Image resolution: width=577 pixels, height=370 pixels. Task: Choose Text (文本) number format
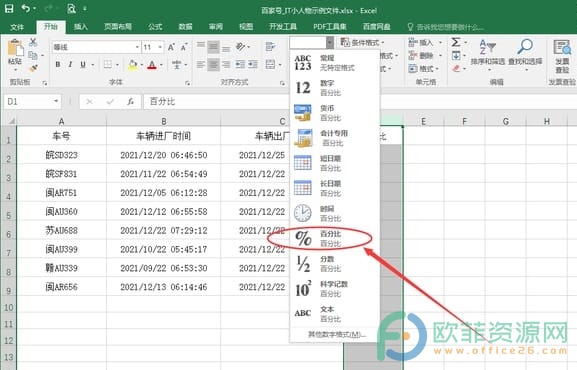[x=334, y=314]
